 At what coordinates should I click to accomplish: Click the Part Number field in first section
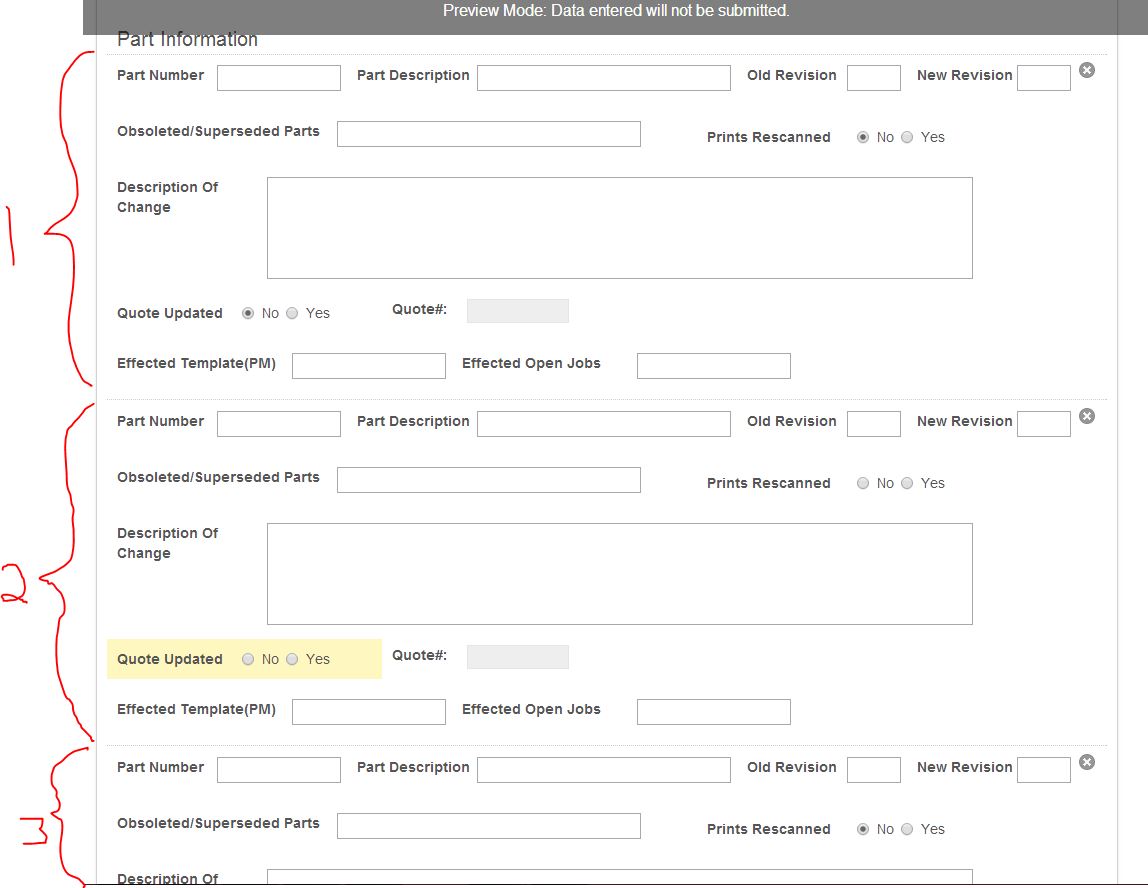click(x=279, y=78)
